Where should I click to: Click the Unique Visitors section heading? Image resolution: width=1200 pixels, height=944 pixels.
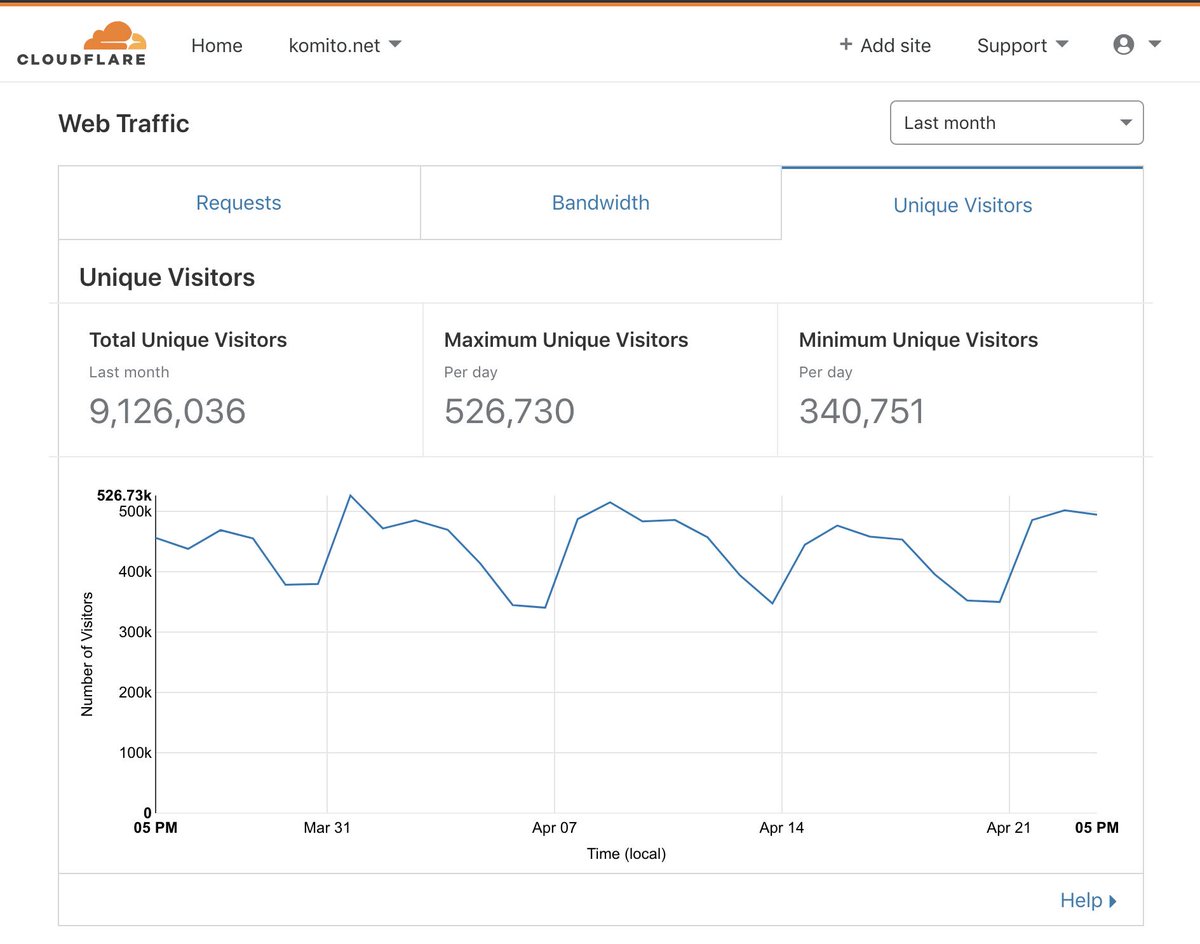(x=167, y=277)
